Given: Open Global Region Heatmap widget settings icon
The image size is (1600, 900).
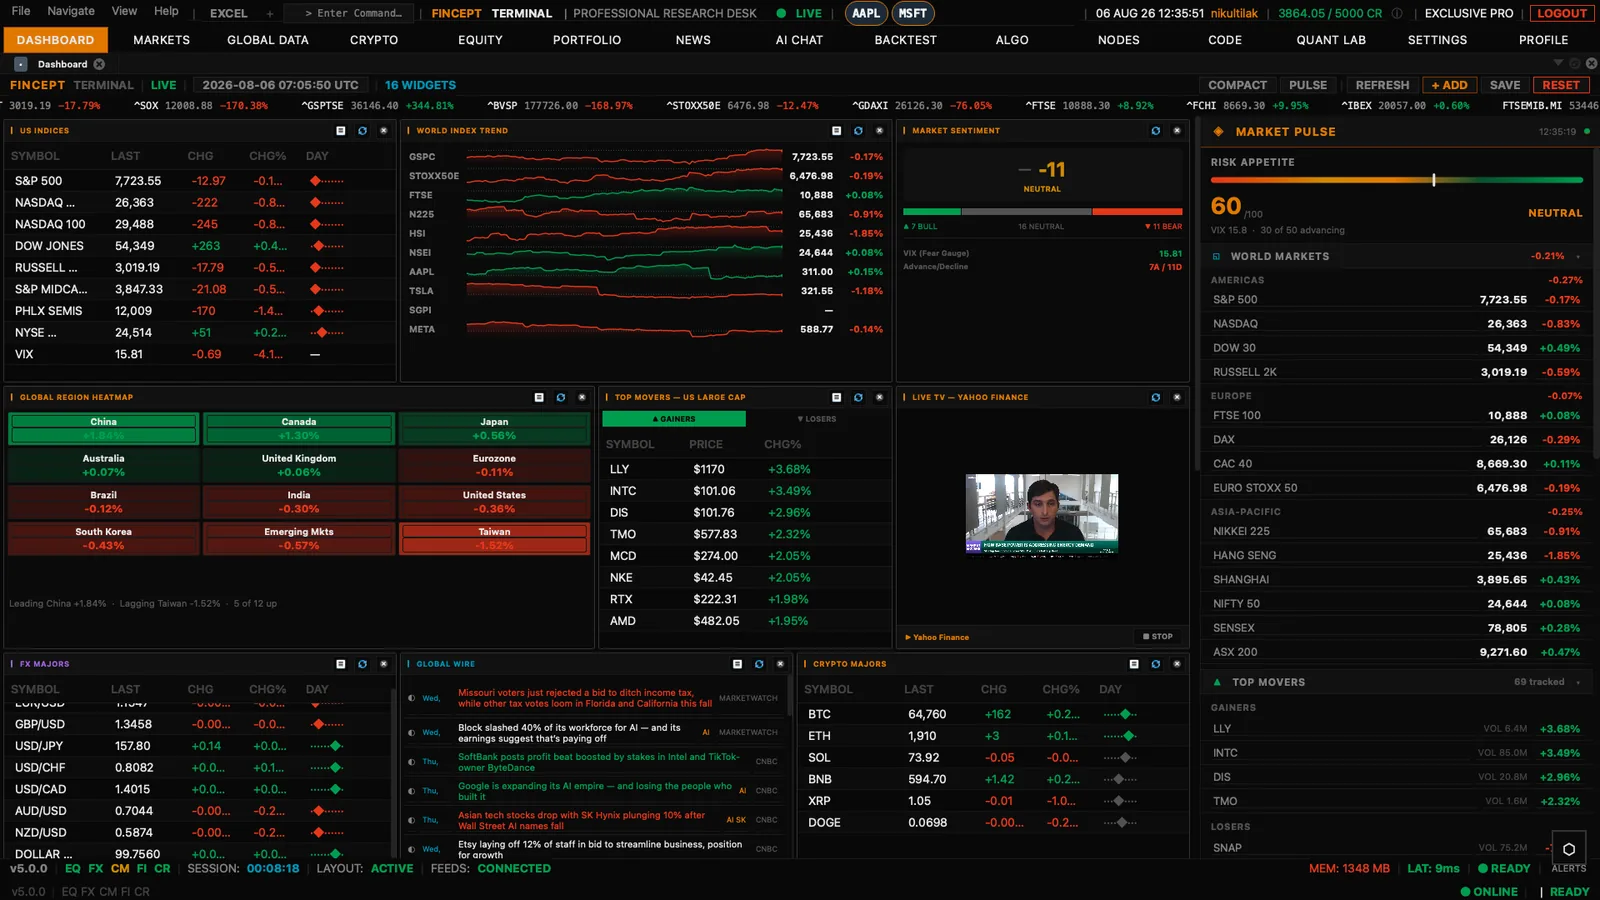Looking at the screenshot, I should click(539, 397).
